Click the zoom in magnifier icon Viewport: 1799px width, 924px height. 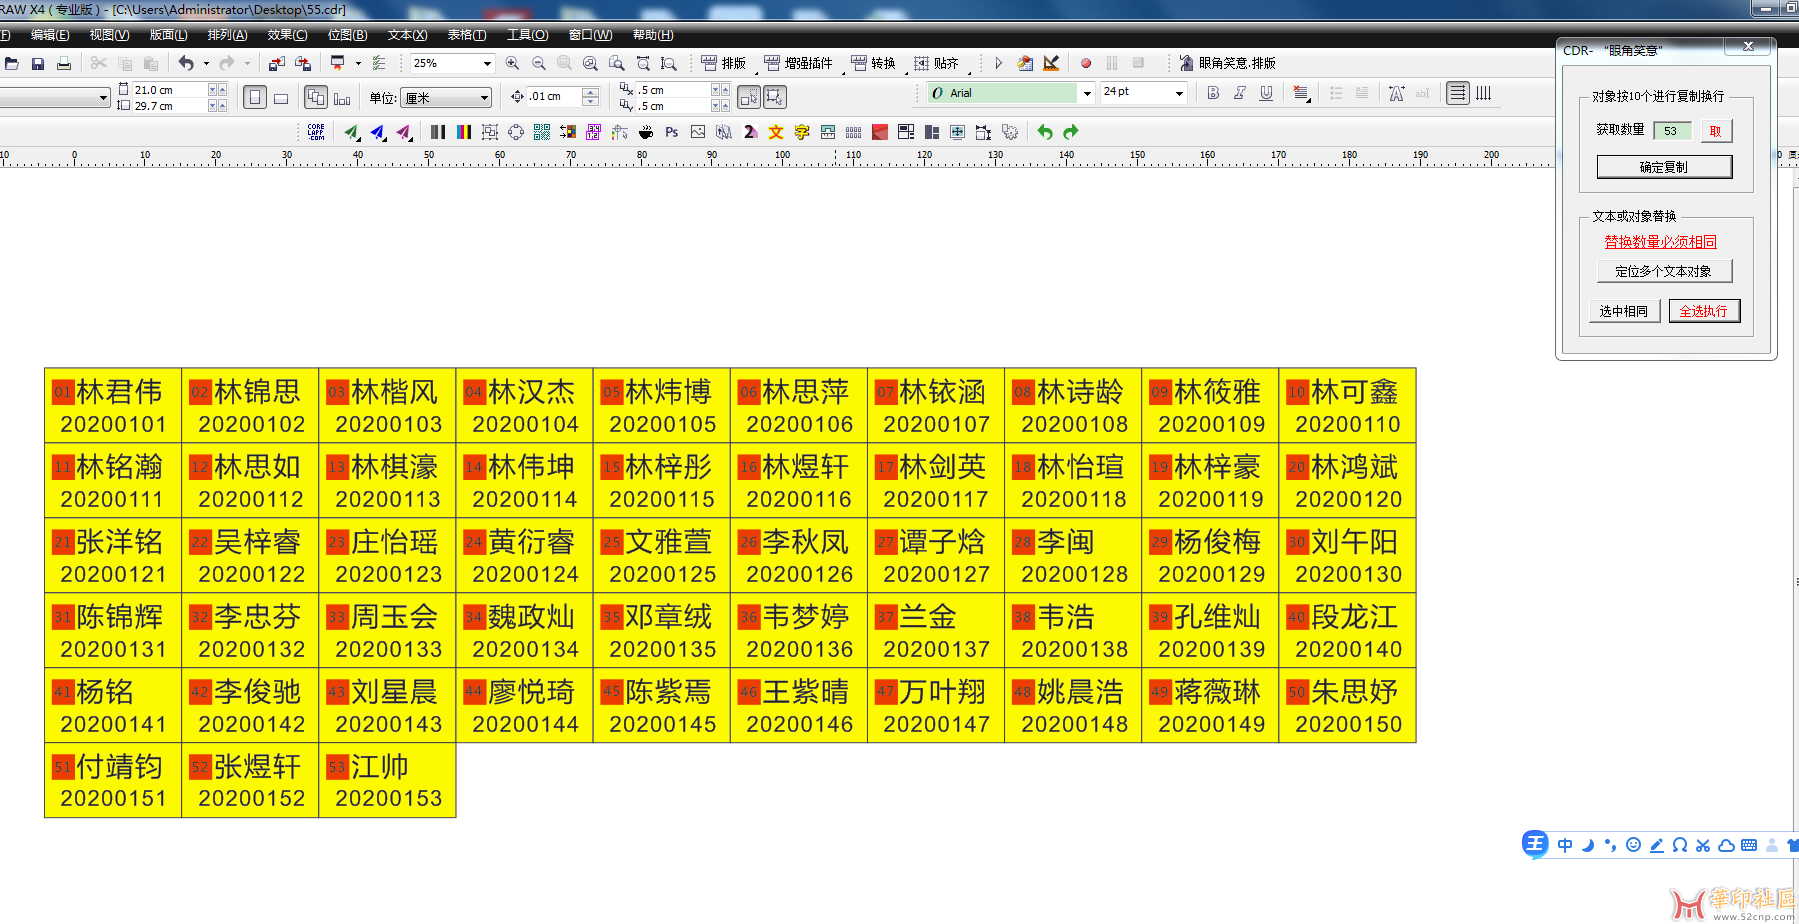click(513, 63)
